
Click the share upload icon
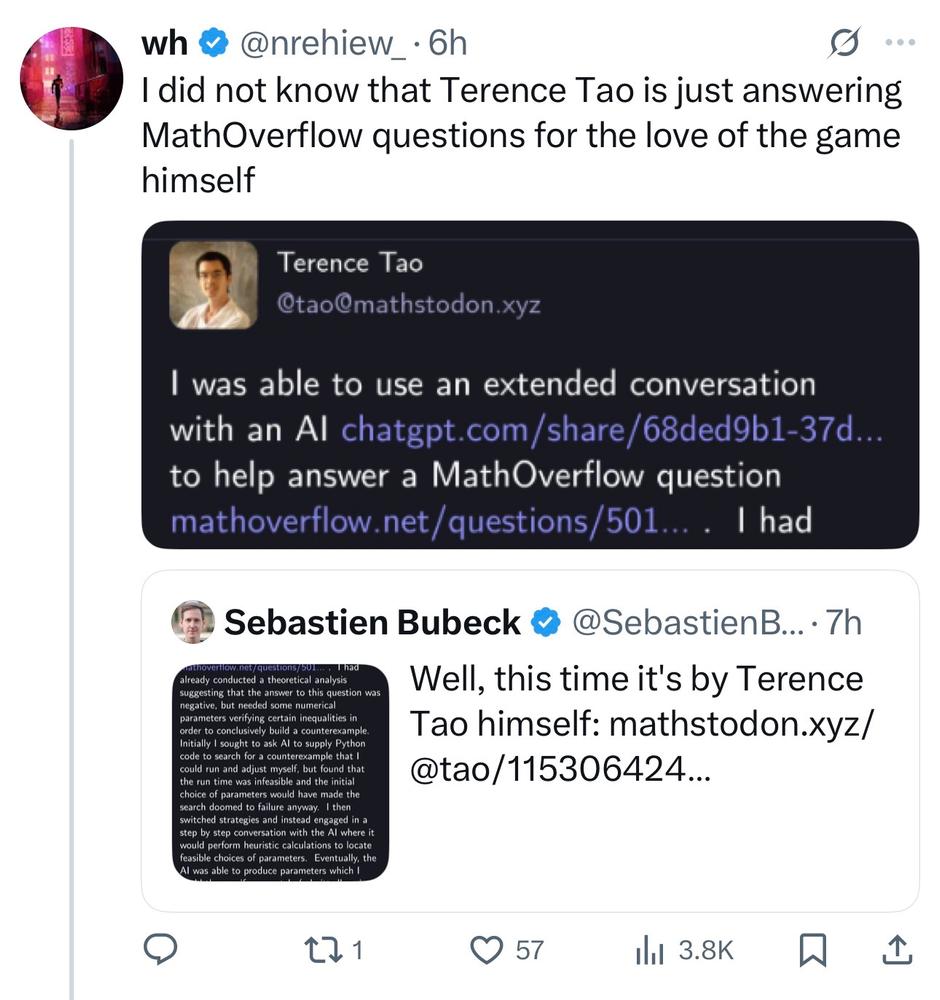coord(897,950)
